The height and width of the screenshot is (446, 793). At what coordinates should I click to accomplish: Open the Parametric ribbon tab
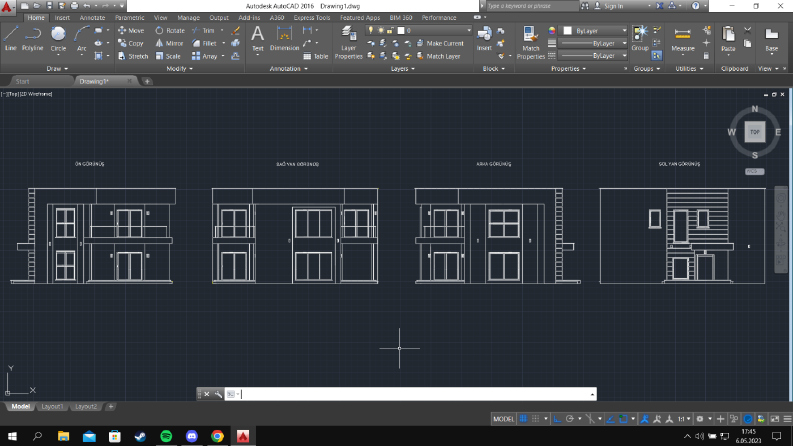(129, 18)
